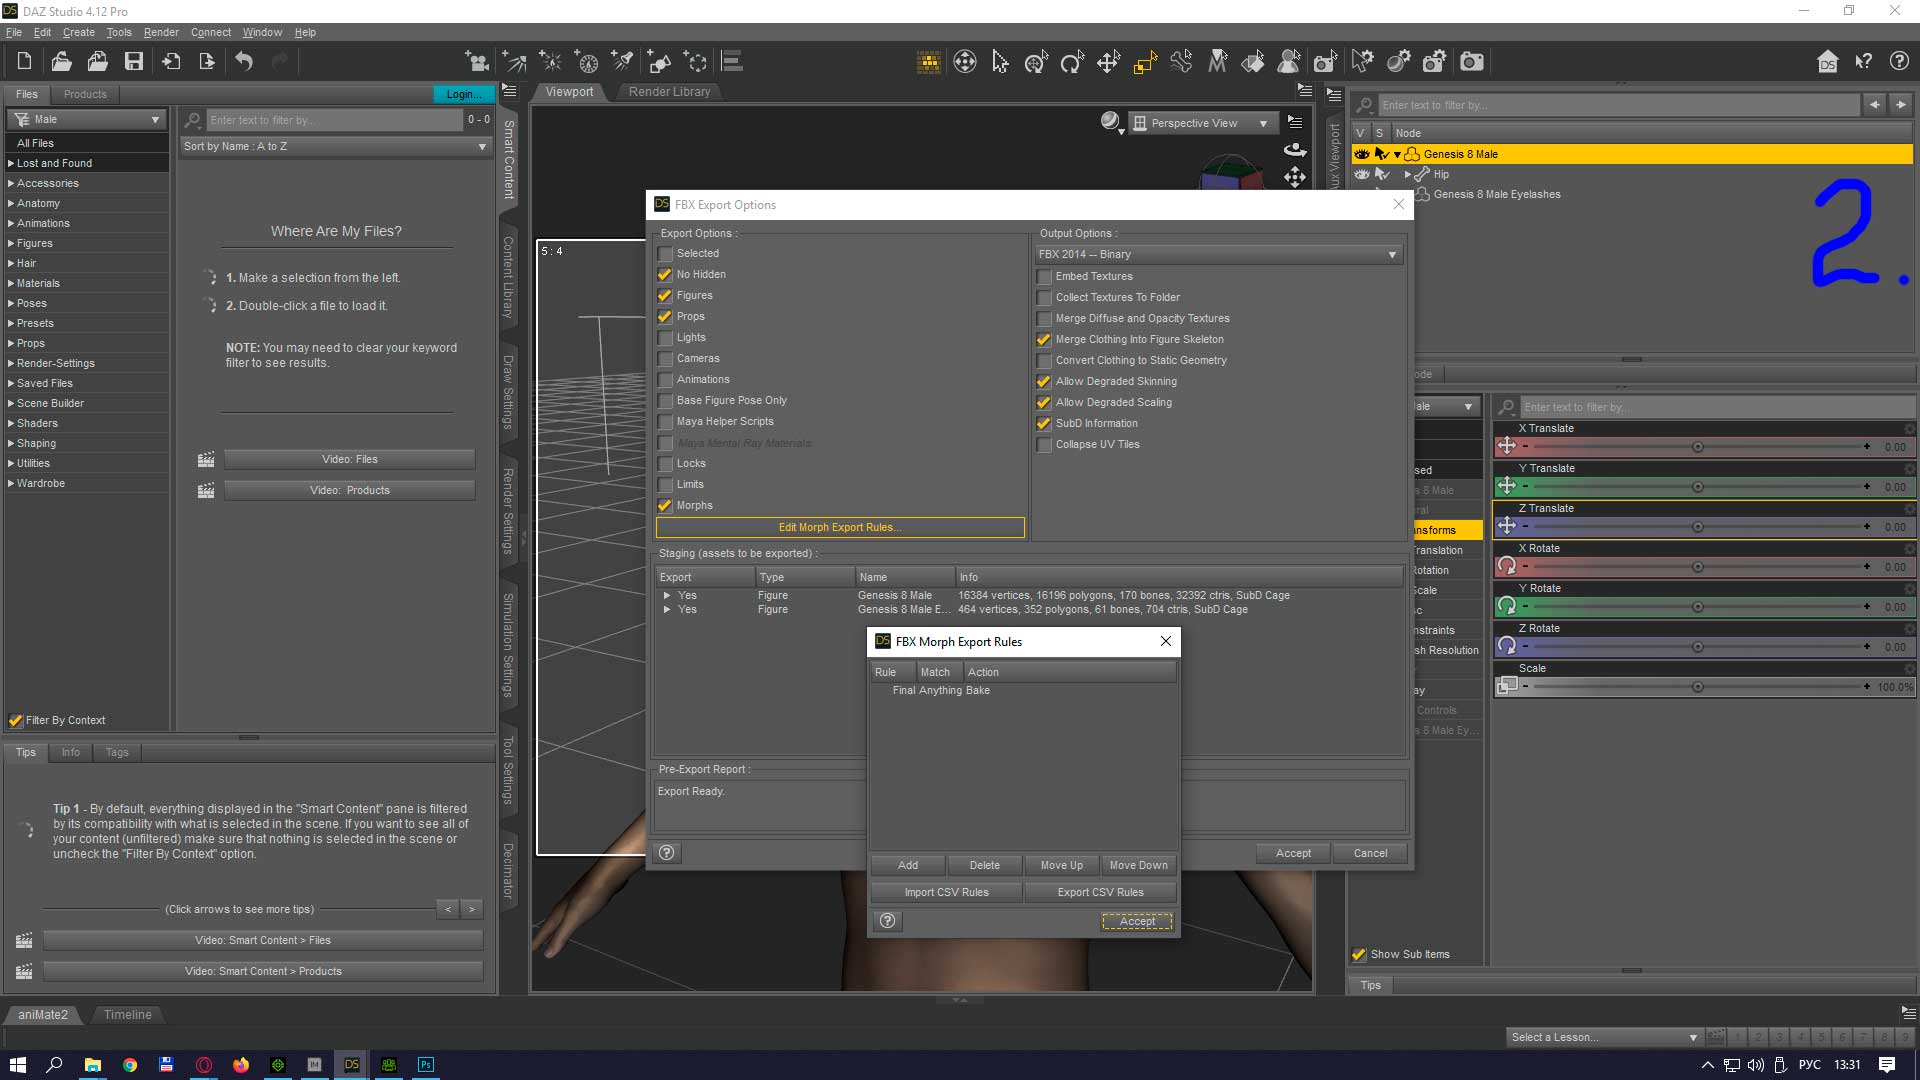Viewport: 1920px width, 1080px height.
Task: Click Import CSV Rules button
Action: (x=946, y=893)
